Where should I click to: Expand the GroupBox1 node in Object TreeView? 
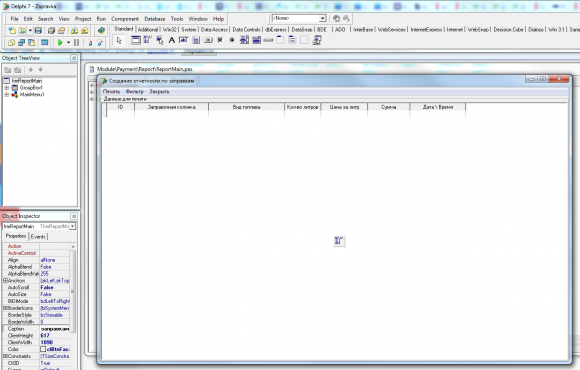tap(7, 88)
